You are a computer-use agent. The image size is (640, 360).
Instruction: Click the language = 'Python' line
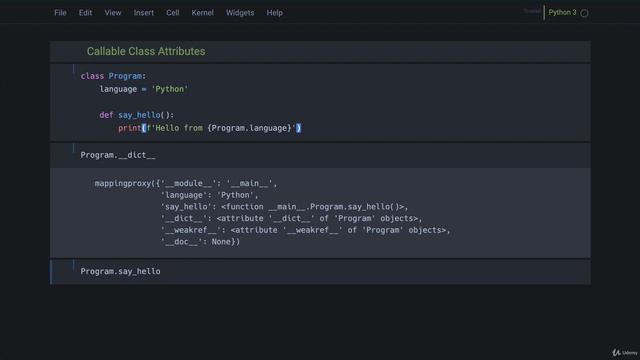coord(144,89)
